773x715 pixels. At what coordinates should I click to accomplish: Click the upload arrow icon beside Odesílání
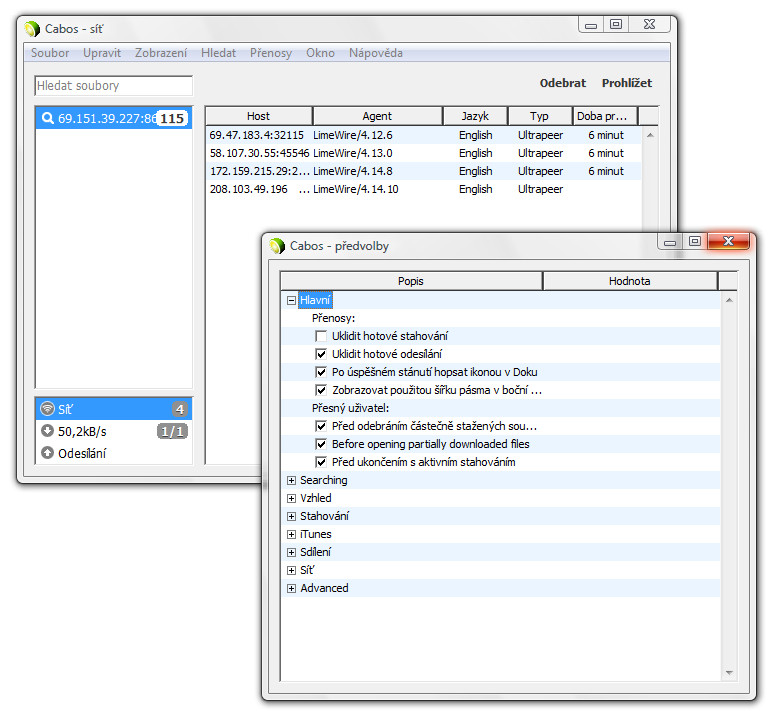click(47, 453)
